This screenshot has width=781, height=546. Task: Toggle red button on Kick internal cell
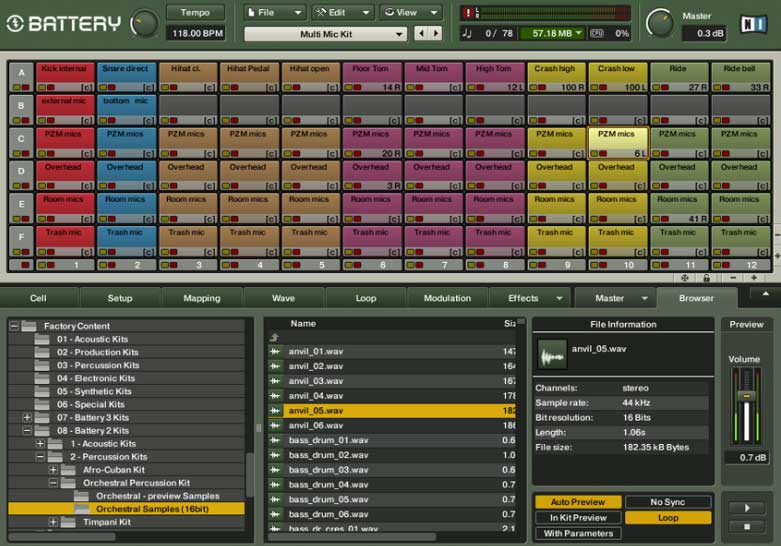[x=51, y=88]
